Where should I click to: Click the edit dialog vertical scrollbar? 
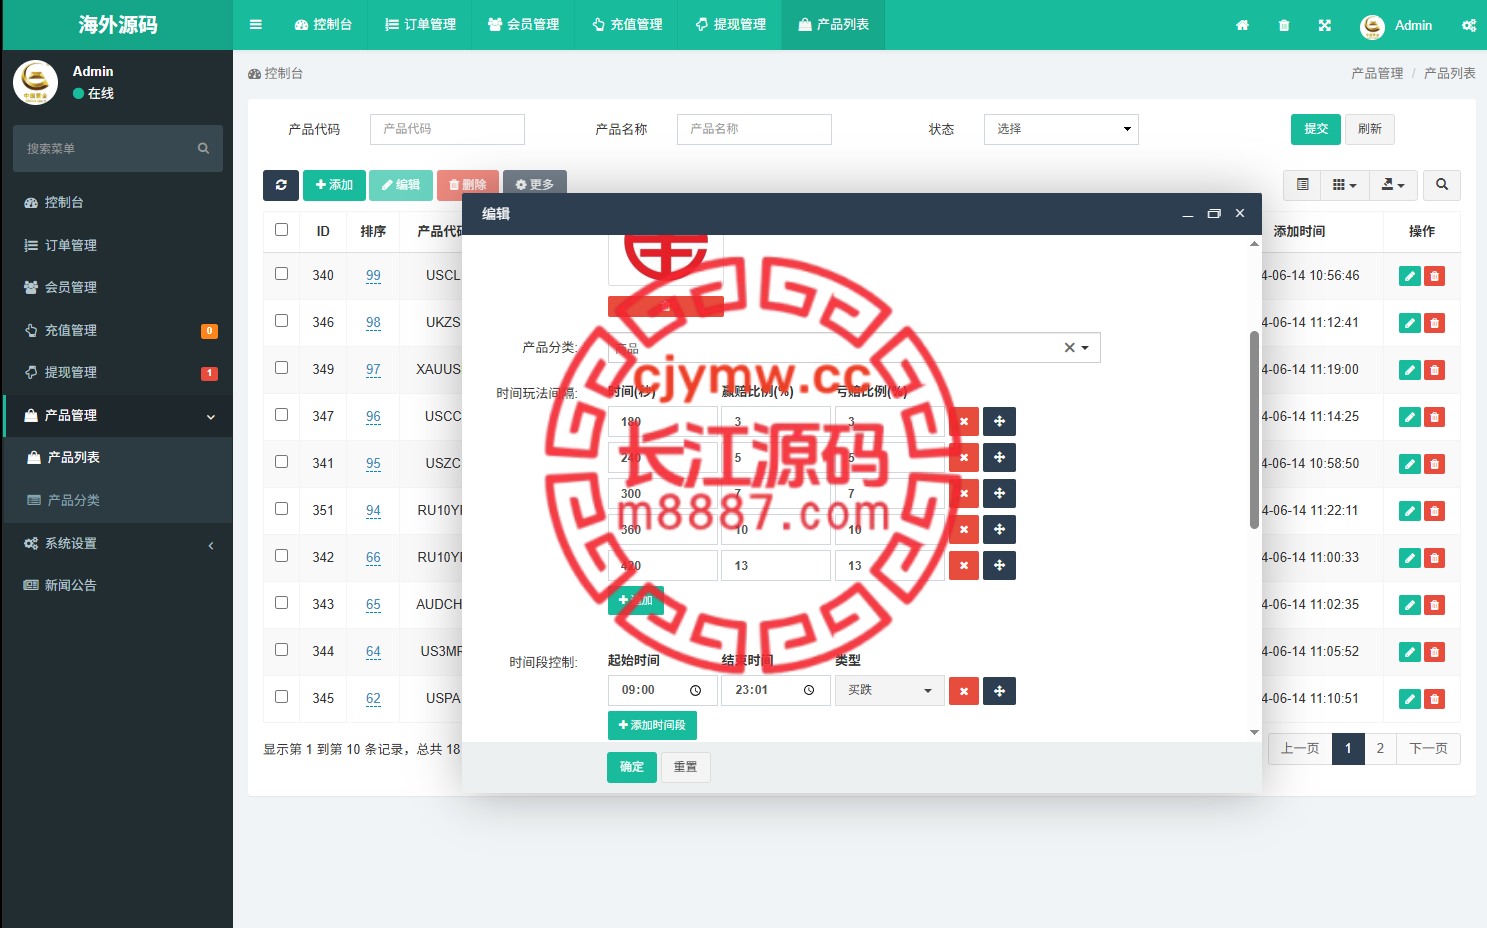[x=1254, y=430]
